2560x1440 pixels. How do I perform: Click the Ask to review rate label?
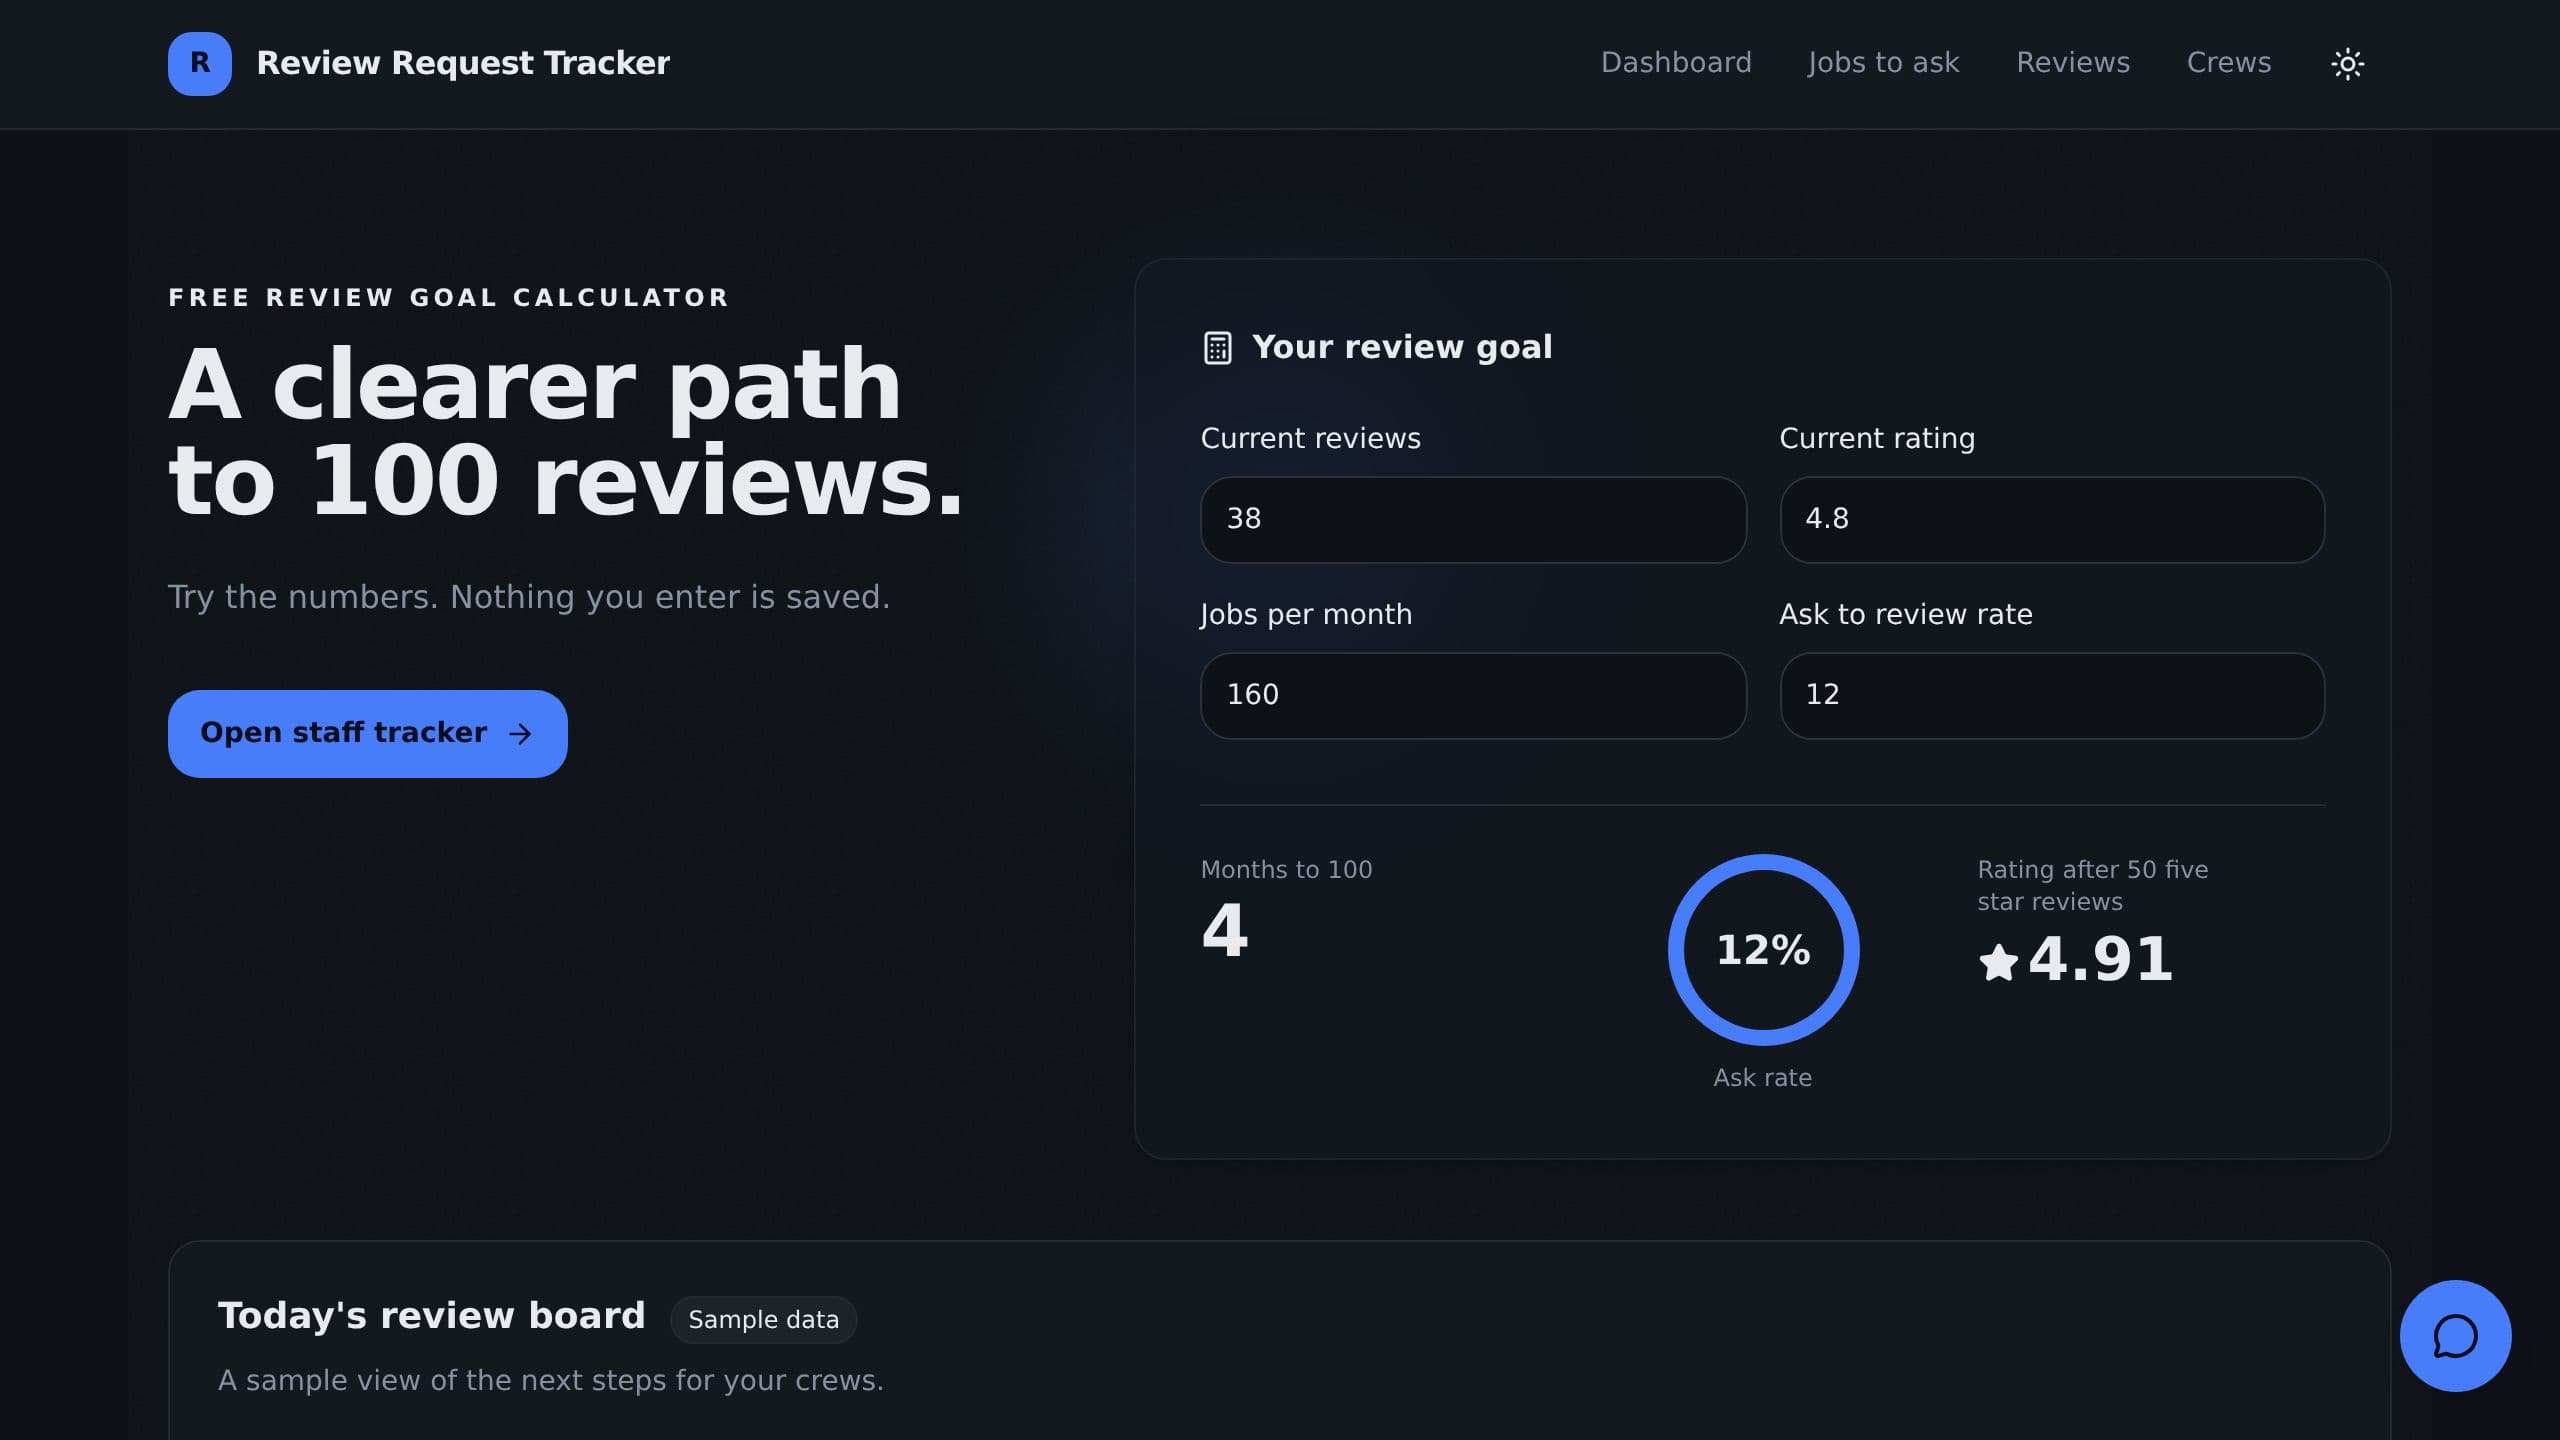1906,614
